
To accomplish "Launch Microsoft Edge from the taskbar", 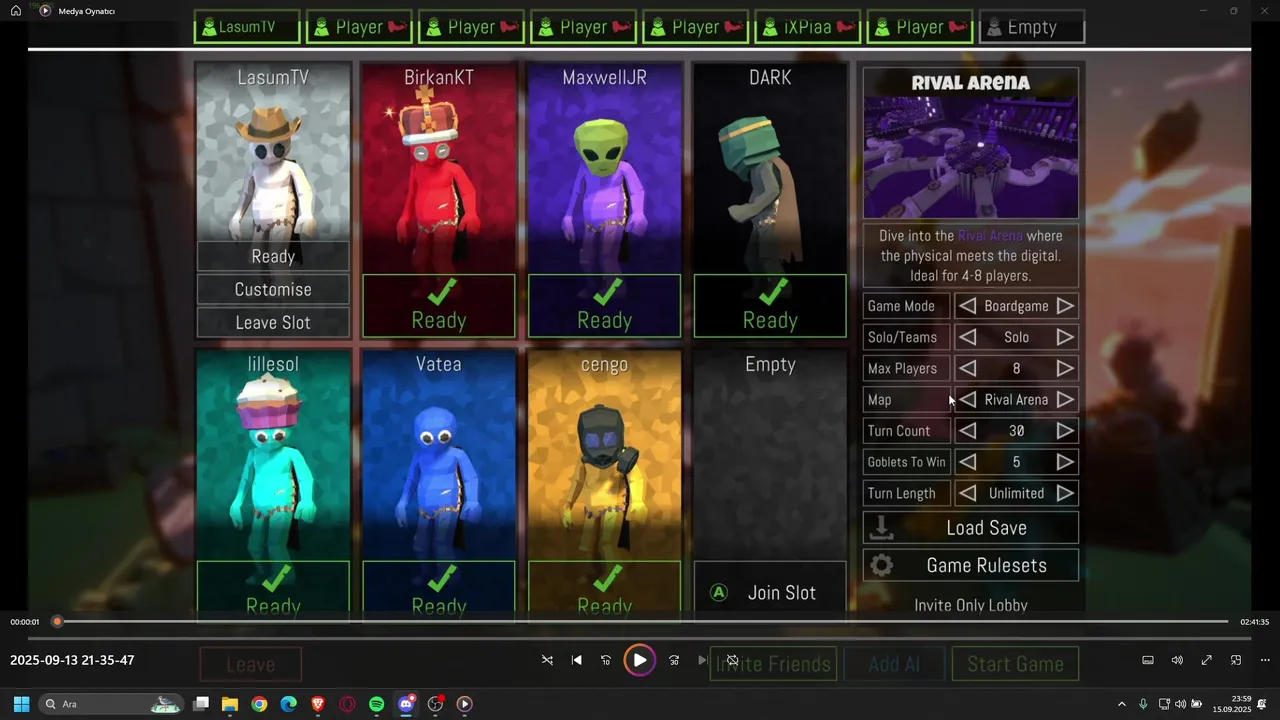I will [x=289, y=704].
